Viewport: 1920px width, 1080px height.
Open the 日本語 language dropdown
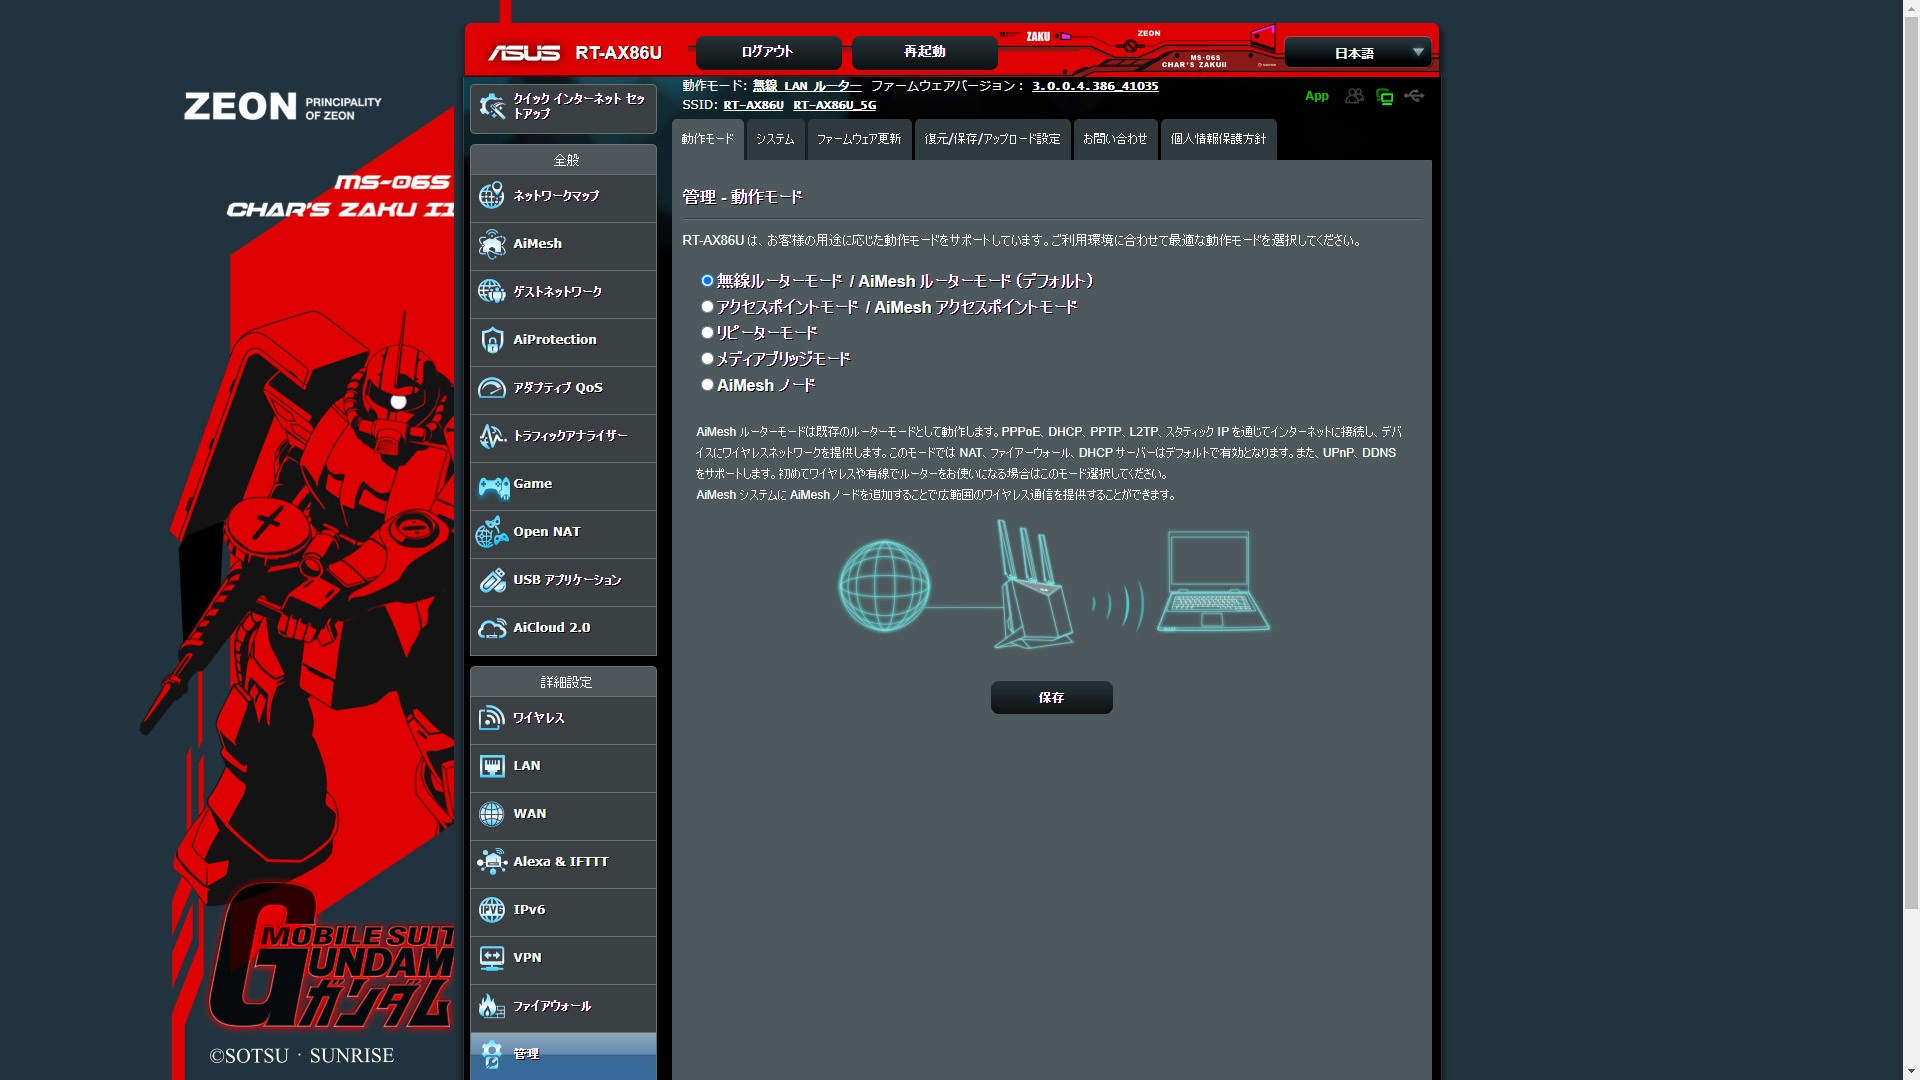coord(1357,53)
